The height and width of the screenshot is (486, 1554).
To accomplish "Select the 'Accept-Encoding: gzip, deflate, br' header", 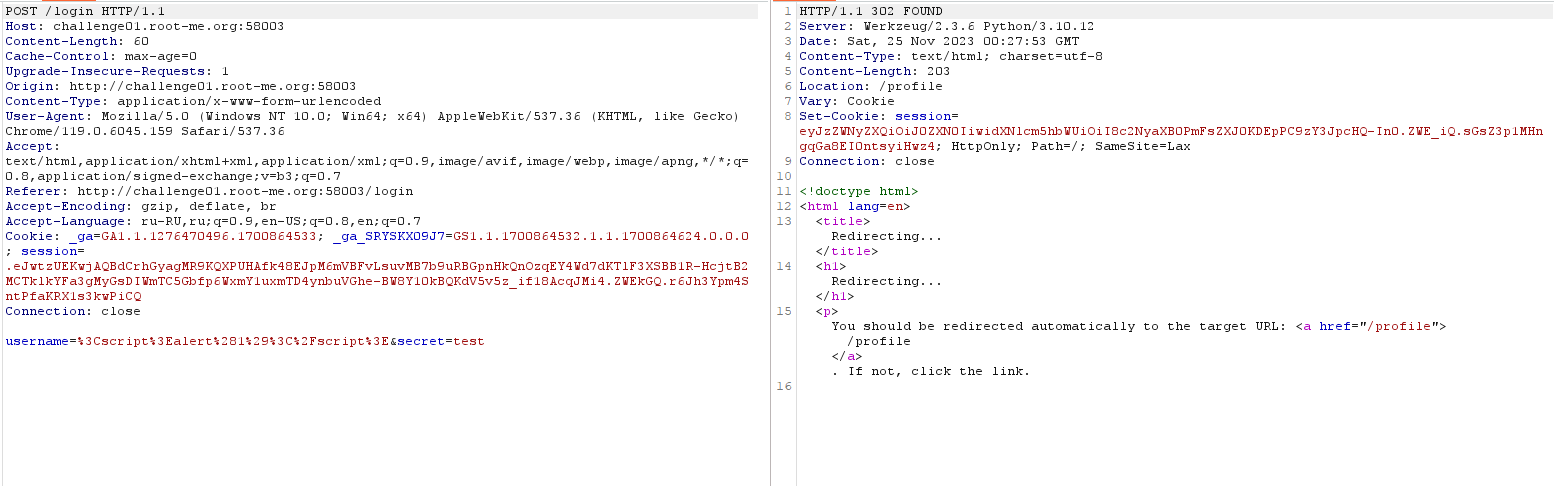I will tap(140, 206).
